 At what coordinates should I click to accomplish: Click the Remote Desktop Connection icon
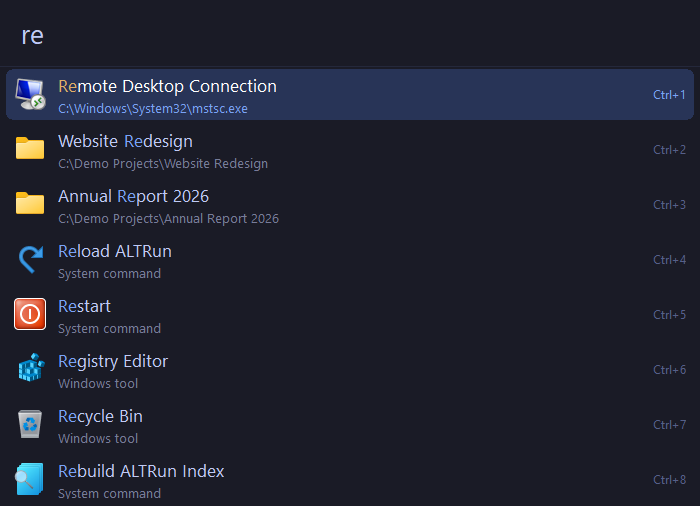coord(30,94)
